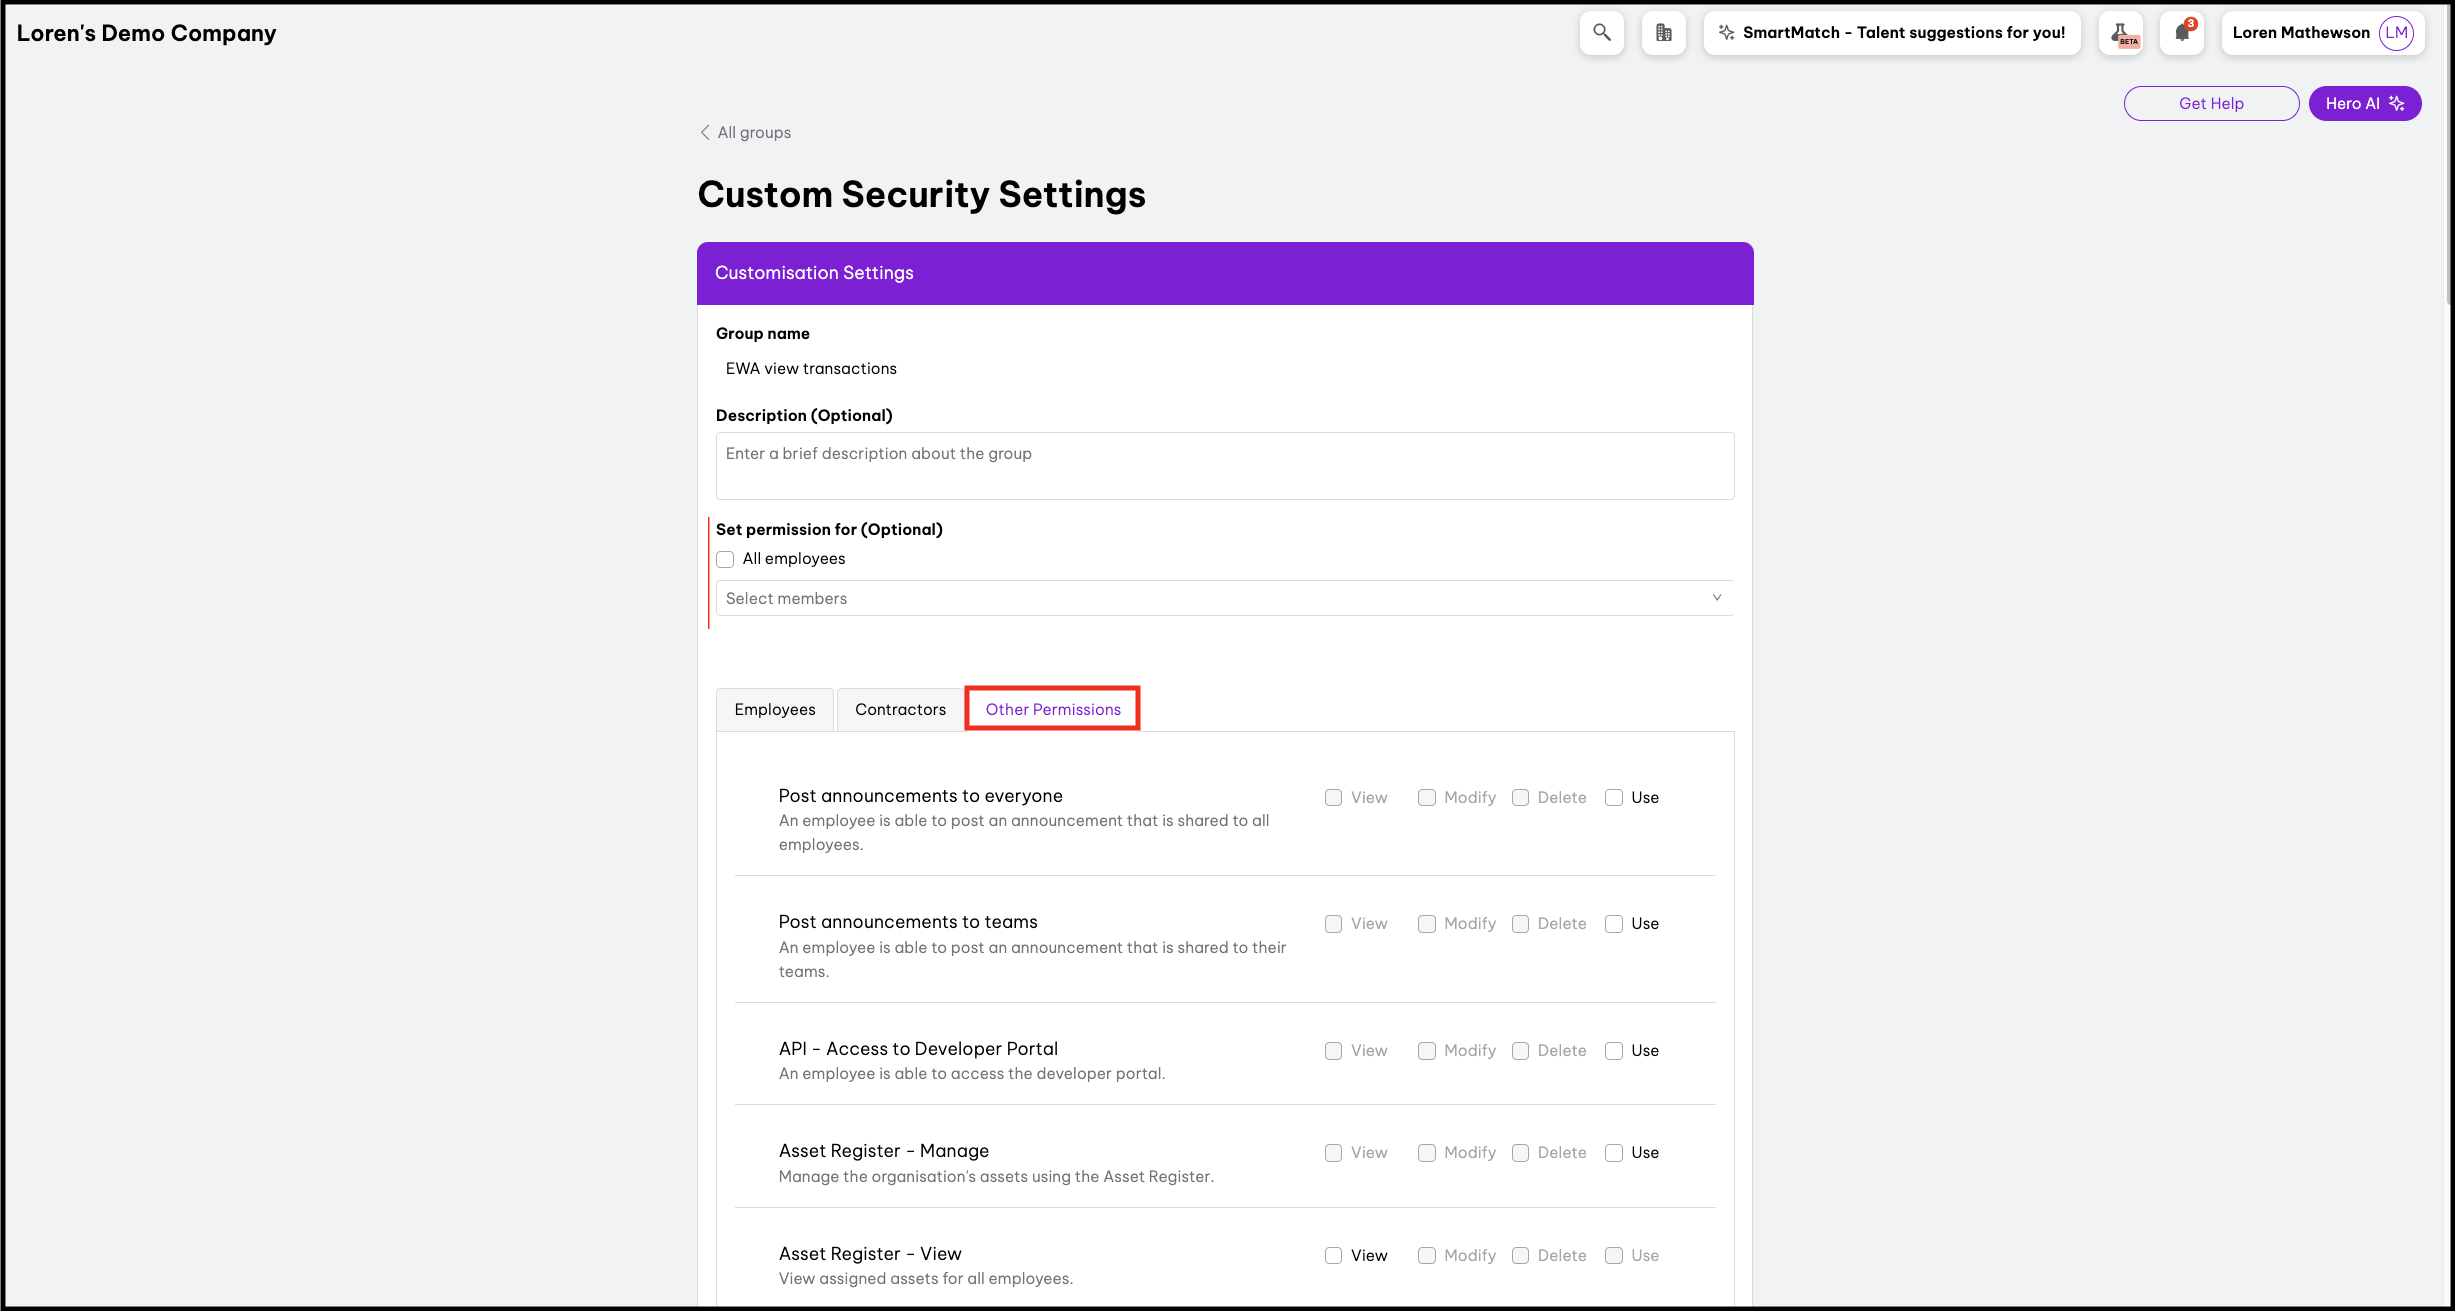2455x1311 pixels.
Task: Enable Use for API Developer Portal access
Action: [x=1614, y=1050]
